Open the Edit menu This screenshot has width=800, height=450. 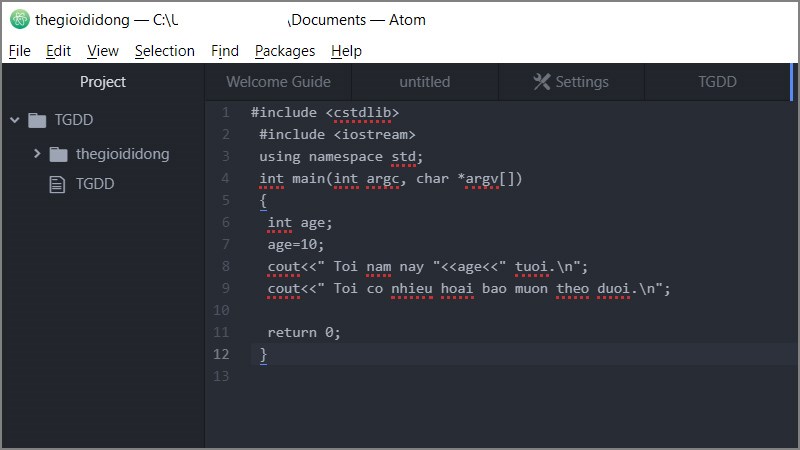tap(58, 51)
